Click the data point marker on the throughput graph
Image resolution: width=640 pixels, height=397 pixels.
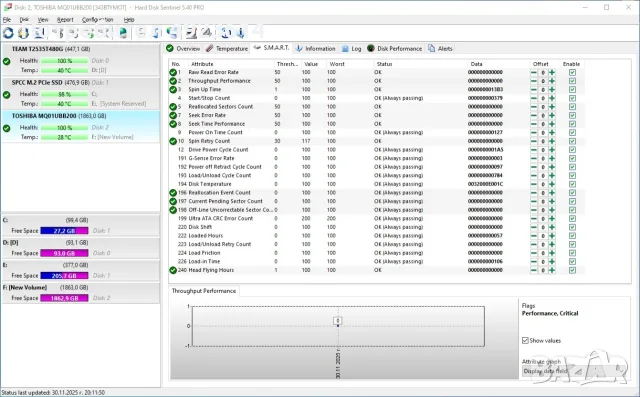click(x=338, y=325)
